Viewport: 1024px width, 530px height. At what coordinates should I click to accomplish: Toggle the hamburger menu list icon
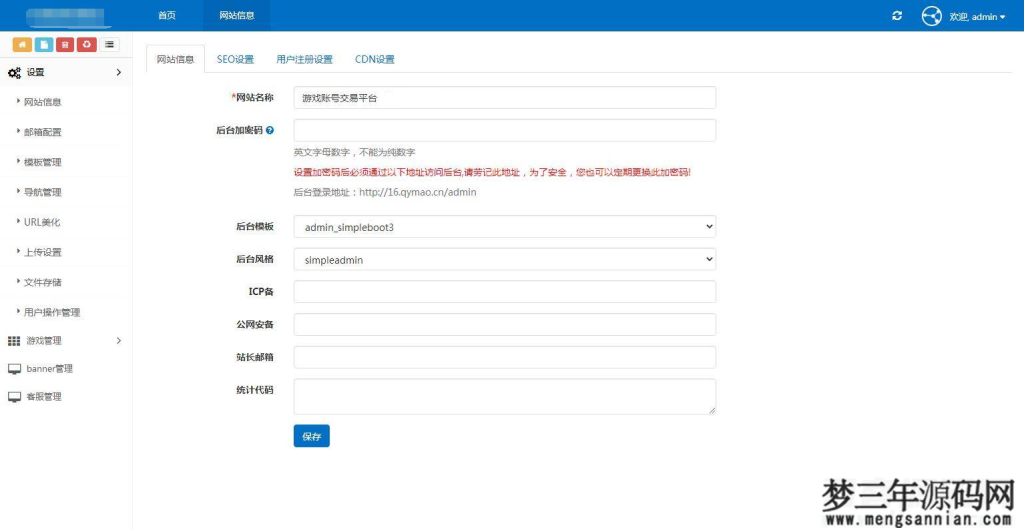tap(109, 44)
